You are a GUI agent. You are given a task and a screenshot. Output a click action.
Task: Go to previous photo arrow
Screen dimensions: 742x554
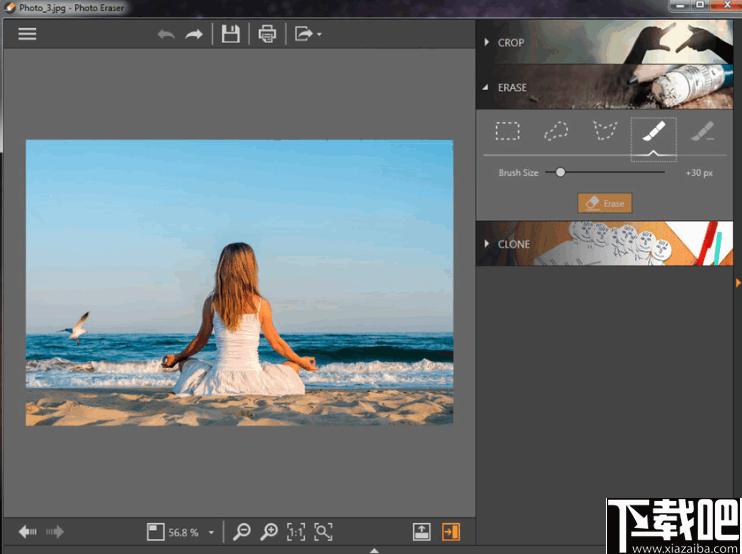27,532
